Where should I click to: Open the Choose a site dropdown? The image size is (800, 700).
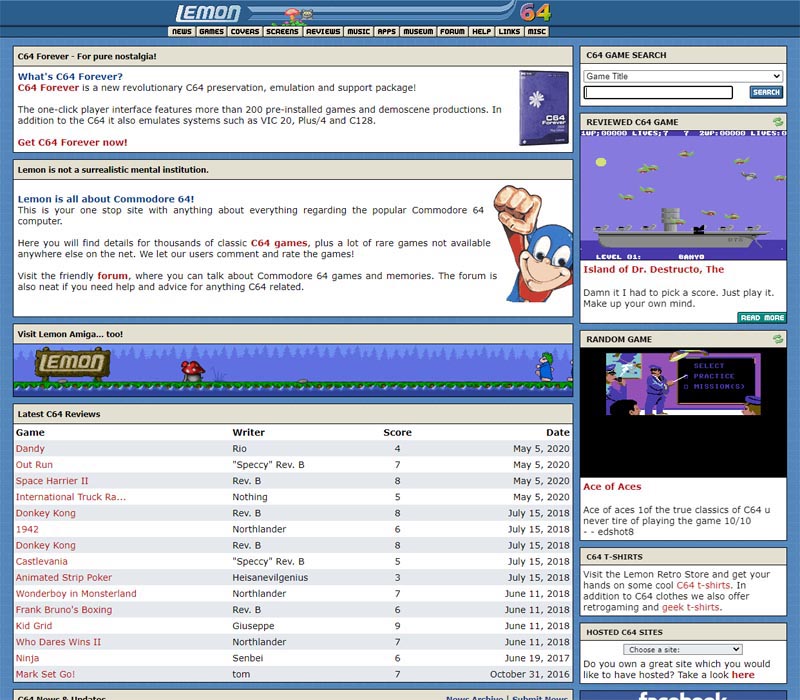(x=683, y=649)
